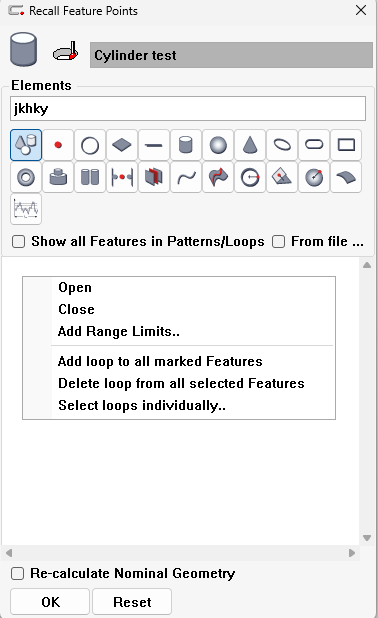Click the probe recall icon beside name

coord(65,52)
